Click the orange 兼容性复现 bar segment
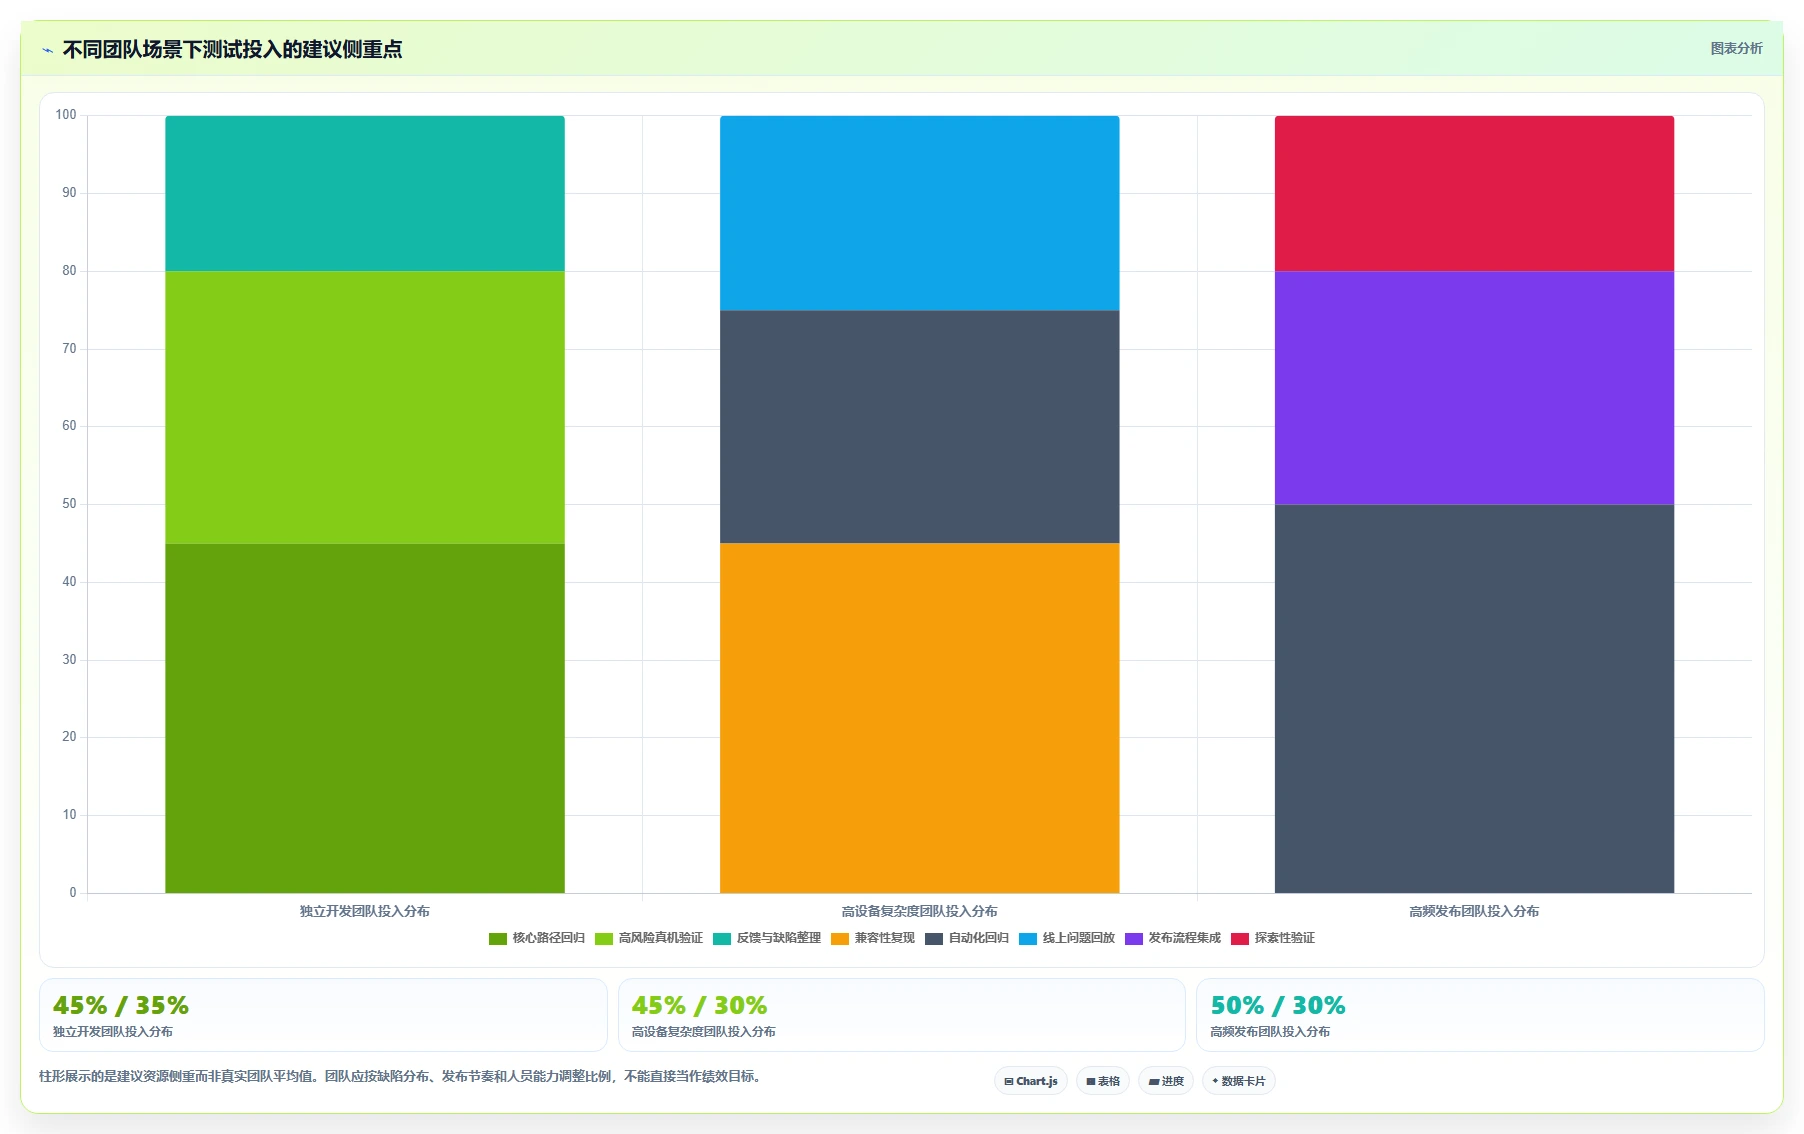1804x1134 pixels. coord(920,718)
